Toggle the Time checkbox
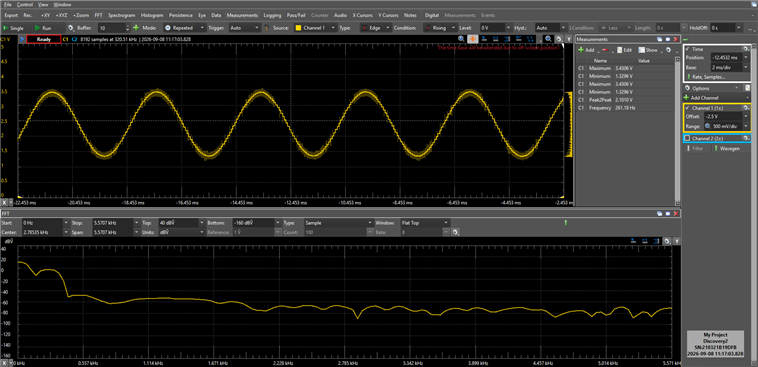758x367 pixels. pyautogui.click(x=687, y=49)
